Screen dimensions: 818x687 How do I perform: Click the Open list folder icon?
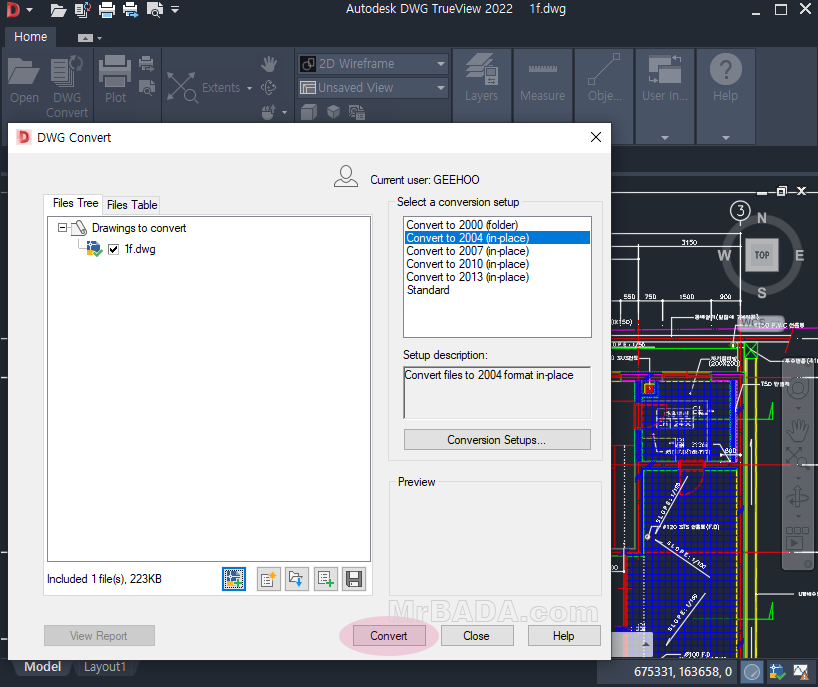coord(297,579)
